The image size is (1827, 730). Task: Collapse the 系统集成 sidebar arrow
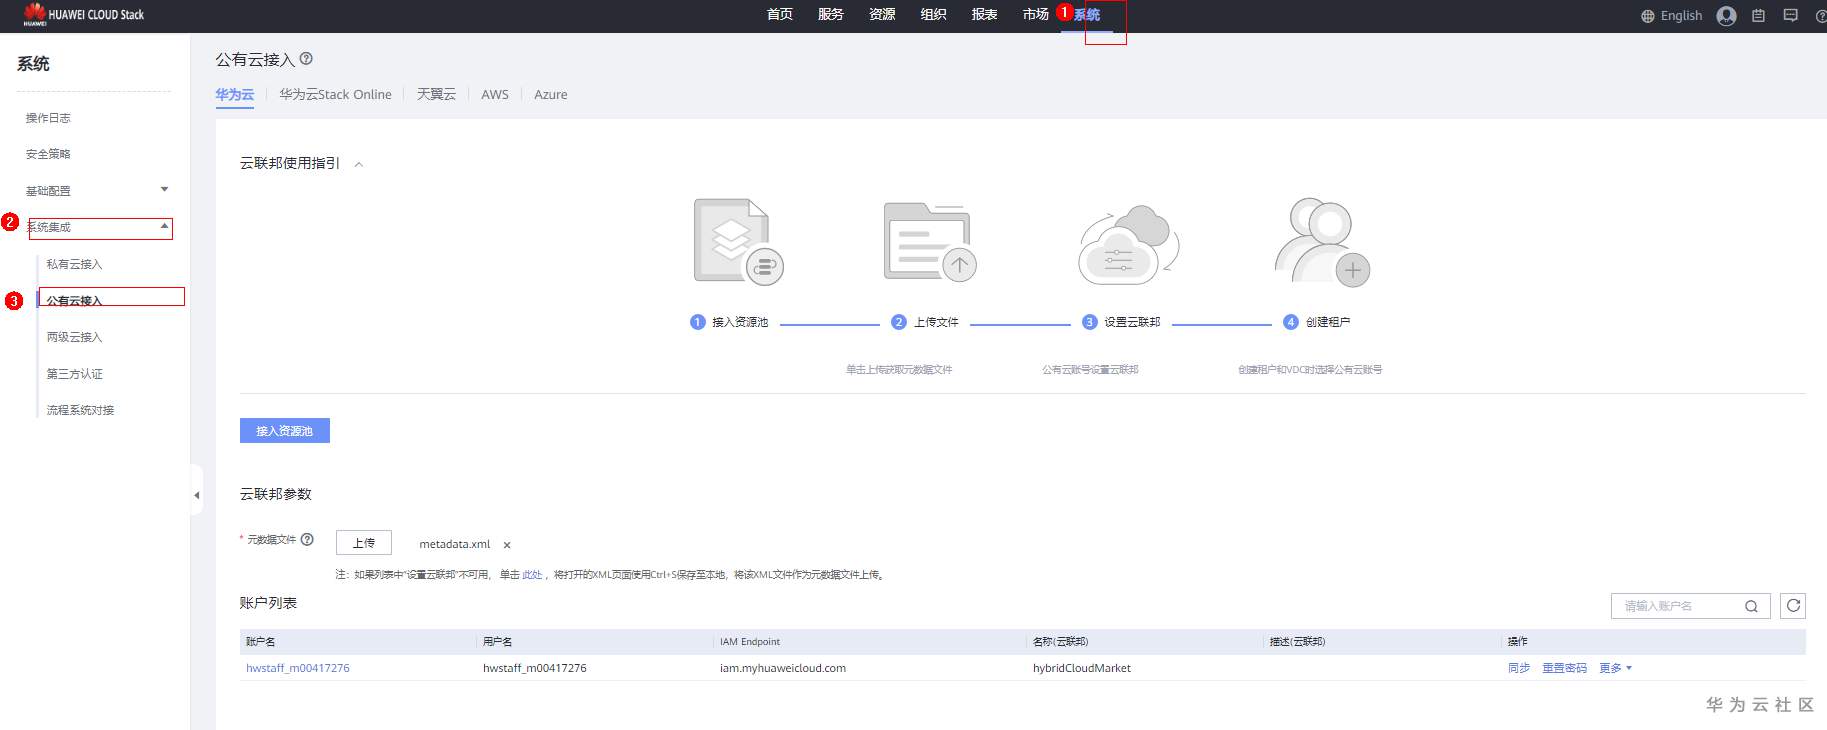[x=165, y=226]
